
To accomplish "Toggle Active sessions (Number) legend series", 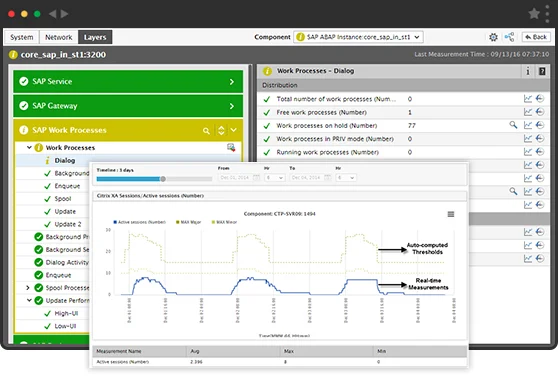I will click(x=140, y=222).
